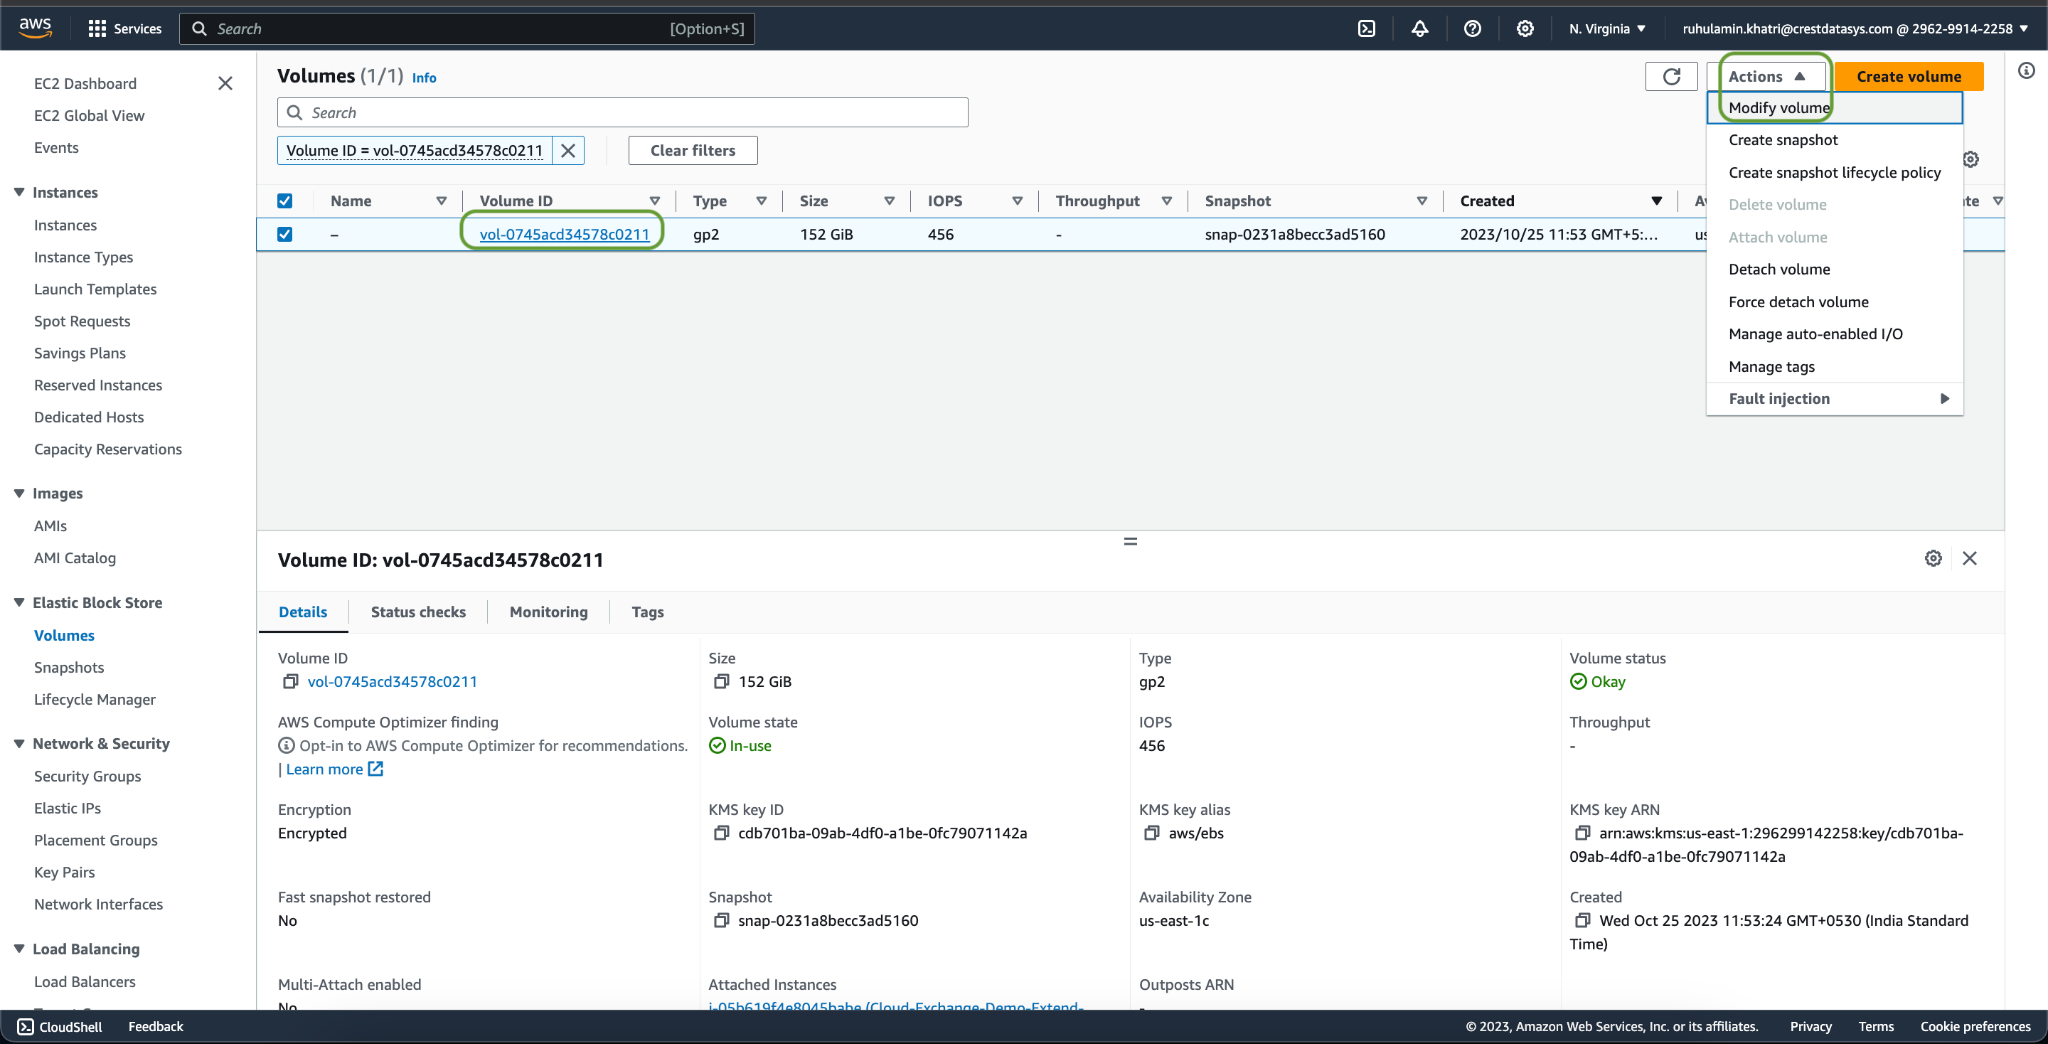
Task: Focus the volumes search field
Action: click(x=622, y=112)
